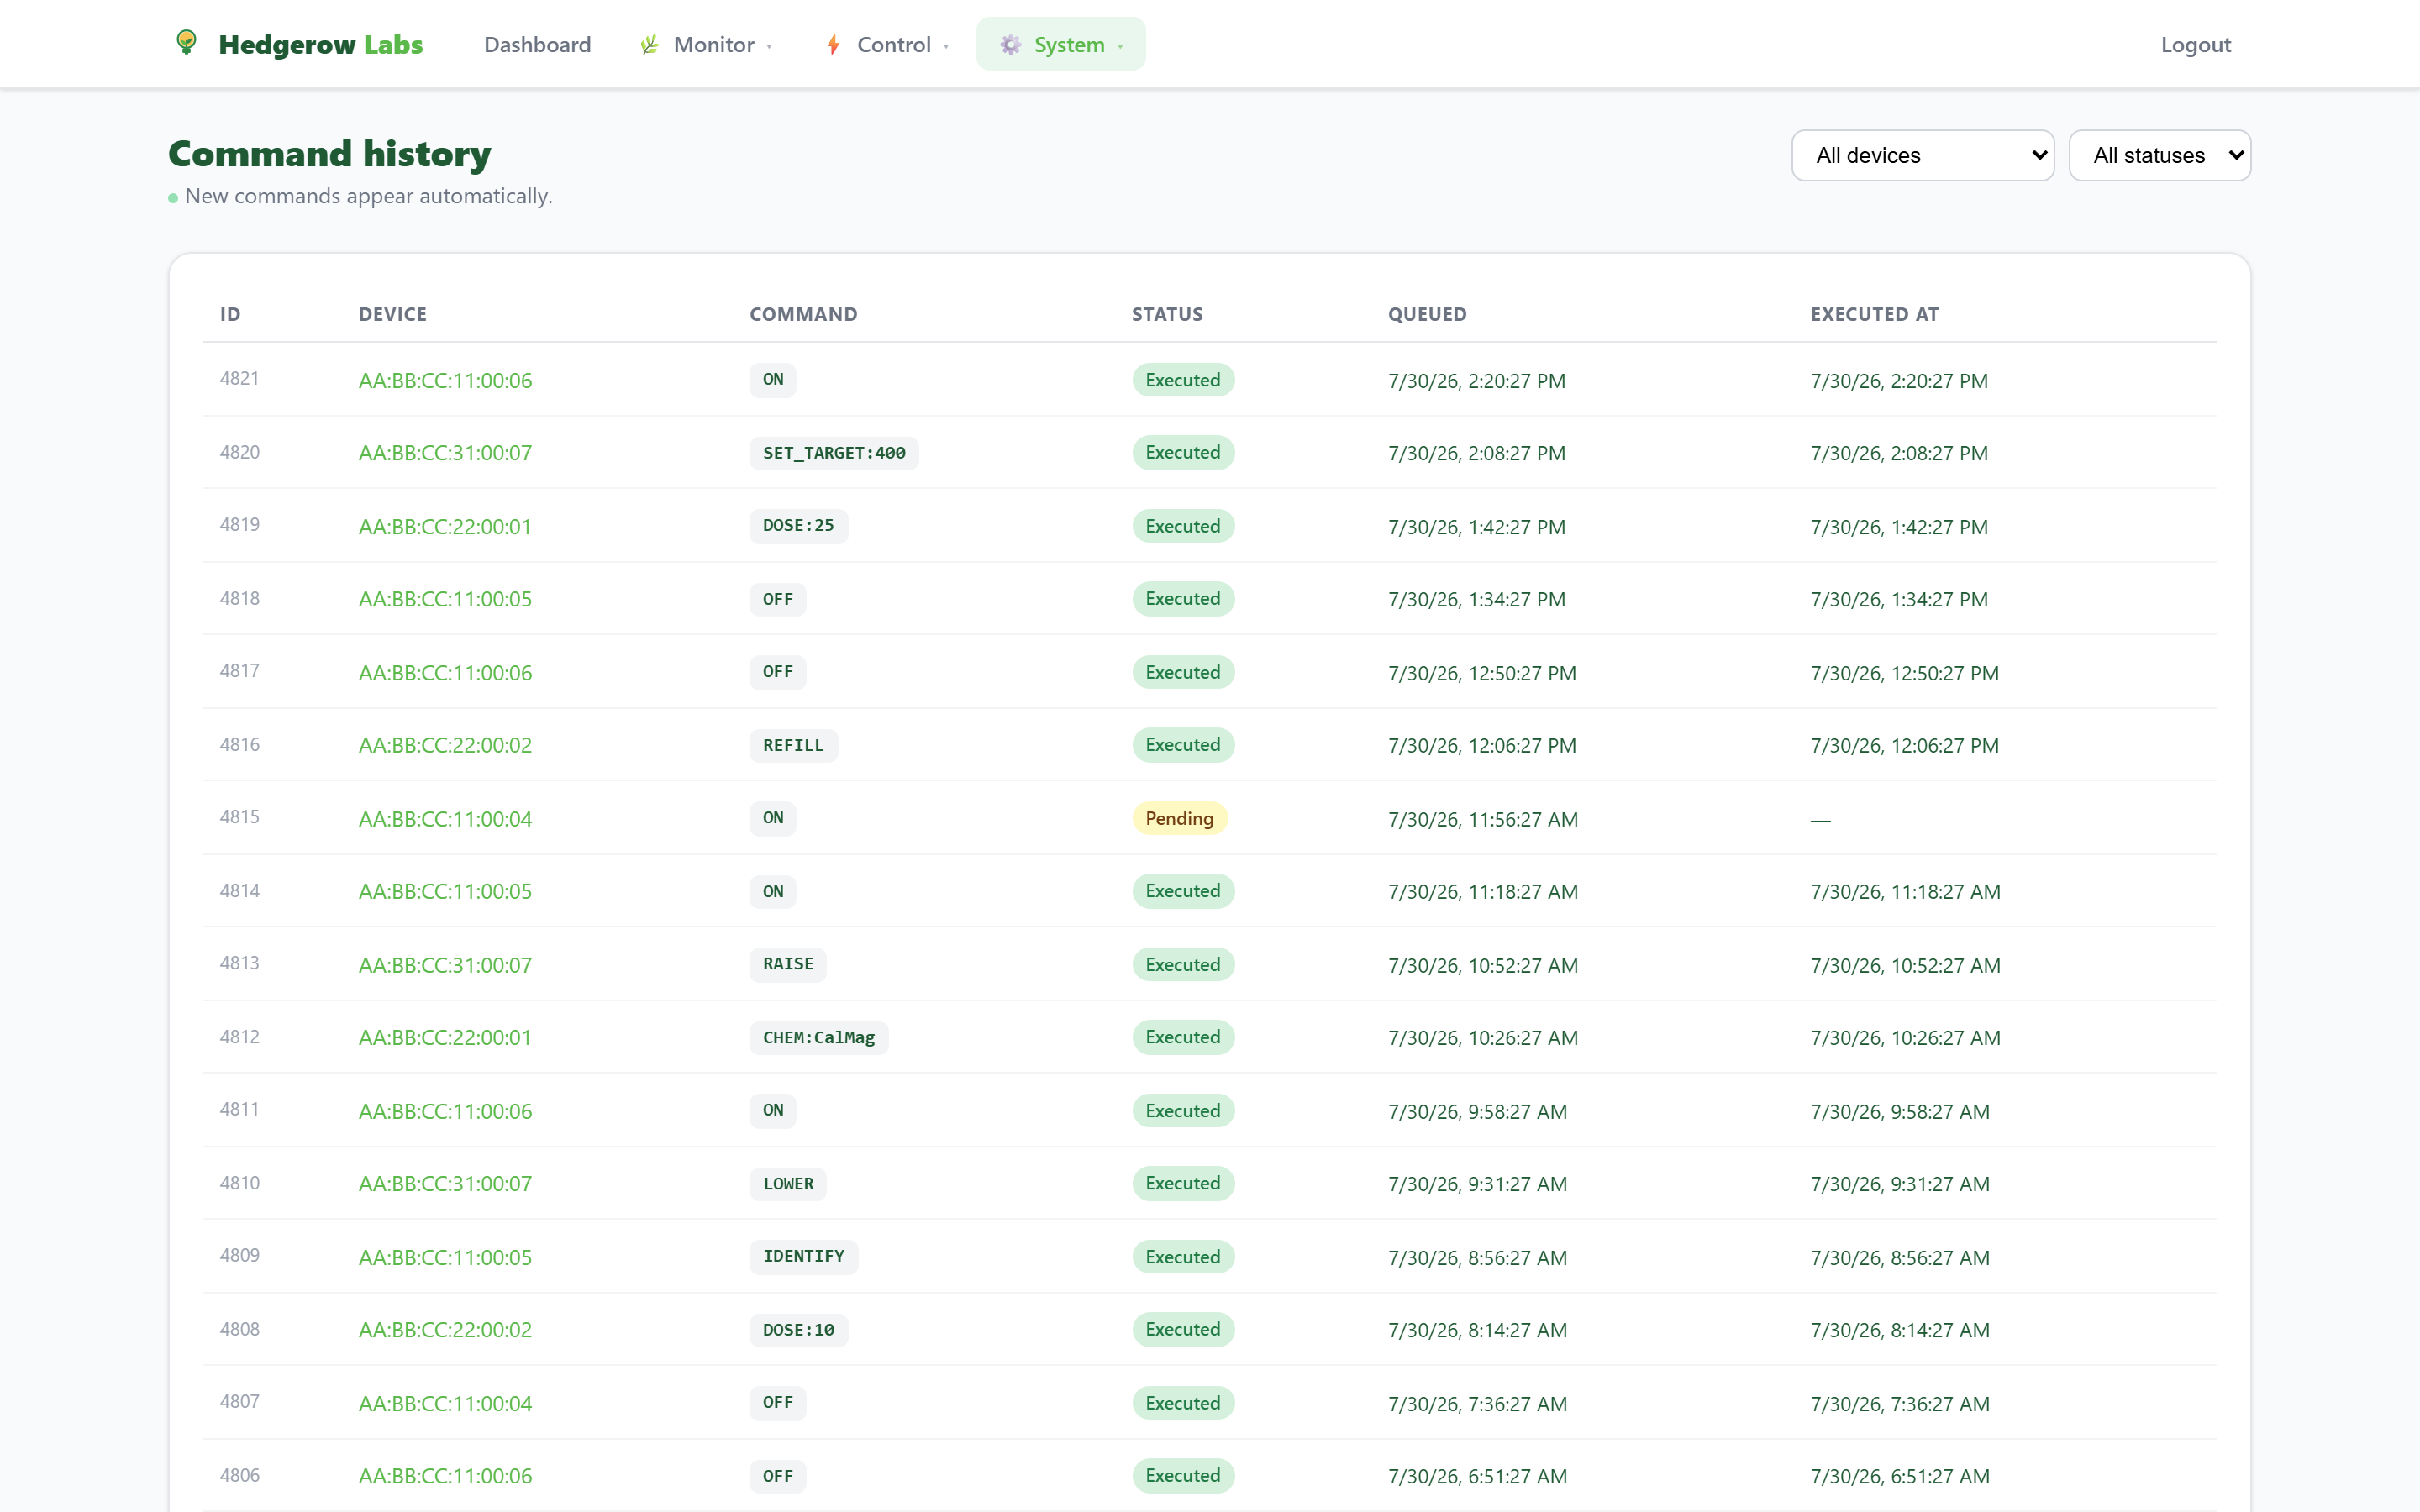The height and width of the screenshot is (1512, 2420).
Task: Click the STATUS column header
Action: click(x=1167, y=314)
